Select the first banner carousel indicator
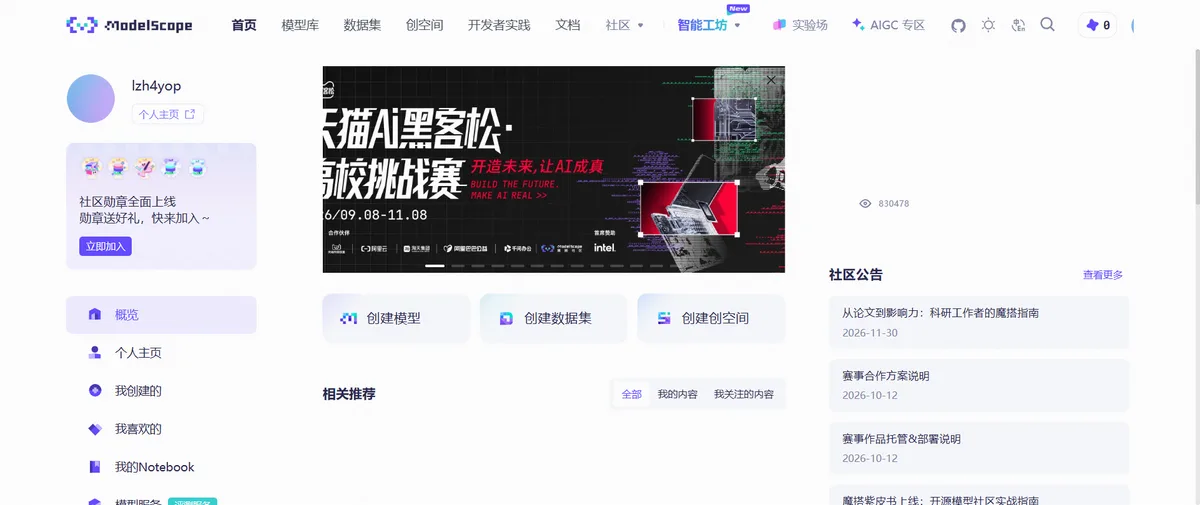 pyautogui.click(x=435, y=266)
